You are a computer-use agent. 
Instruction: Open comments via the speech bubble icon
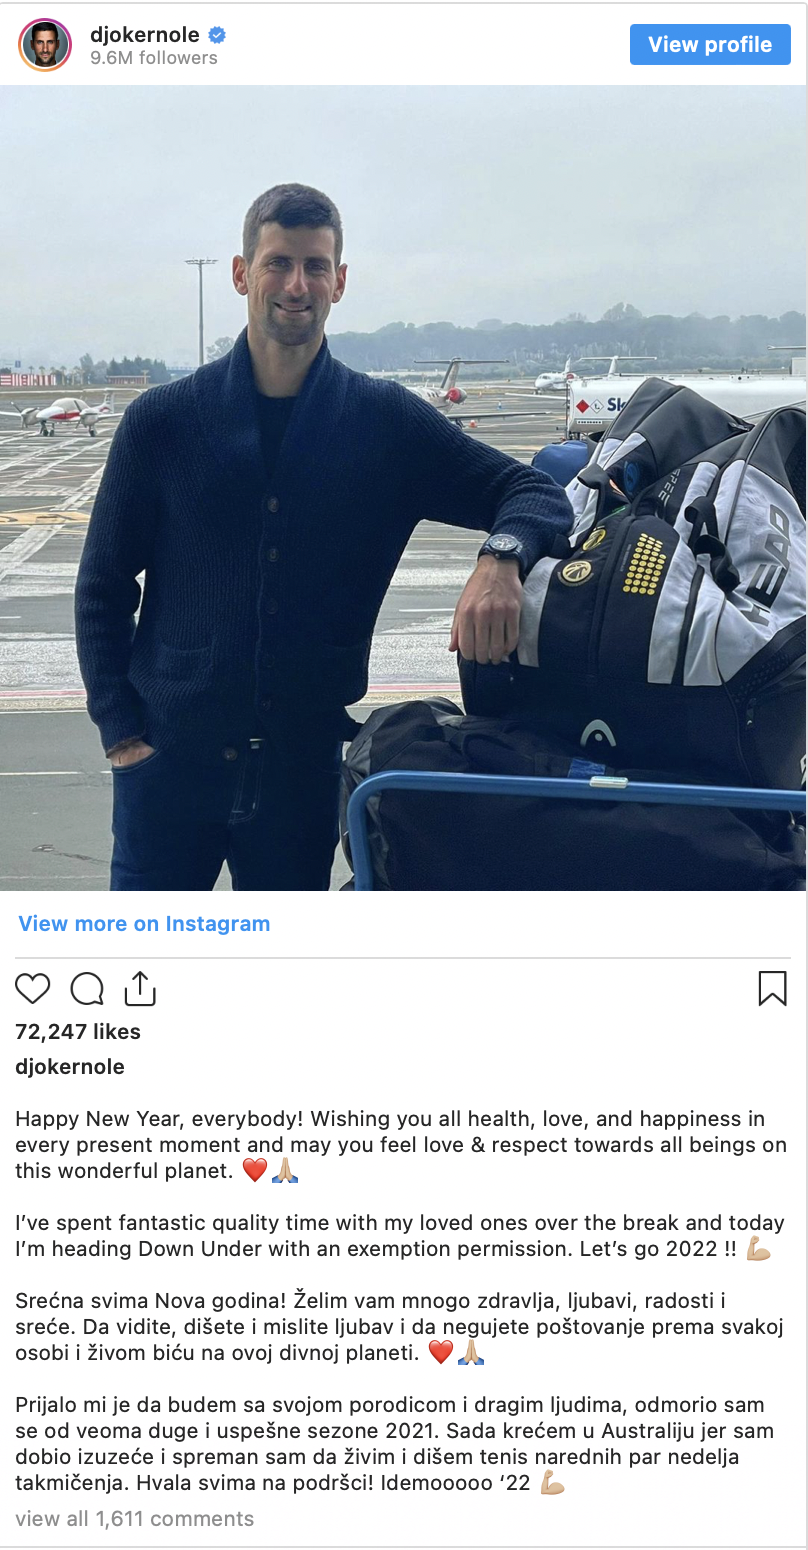point(87,989)
